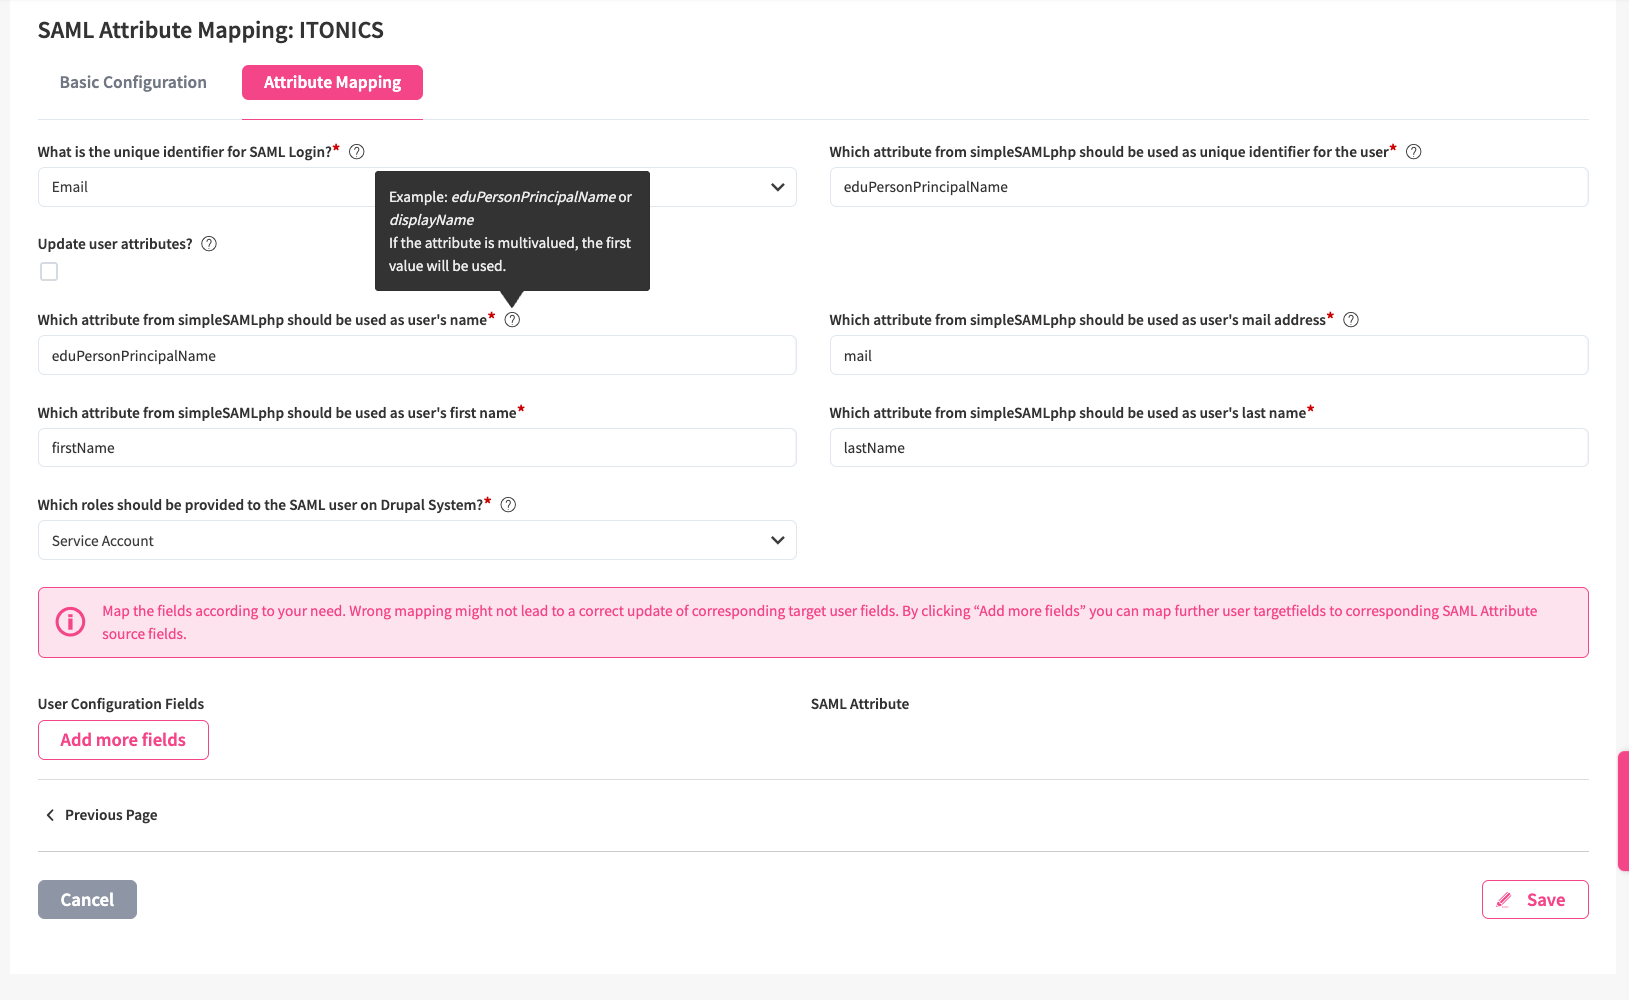Click help icon next to simpleSAMLphp unique identifier label

click(1414, 152)
